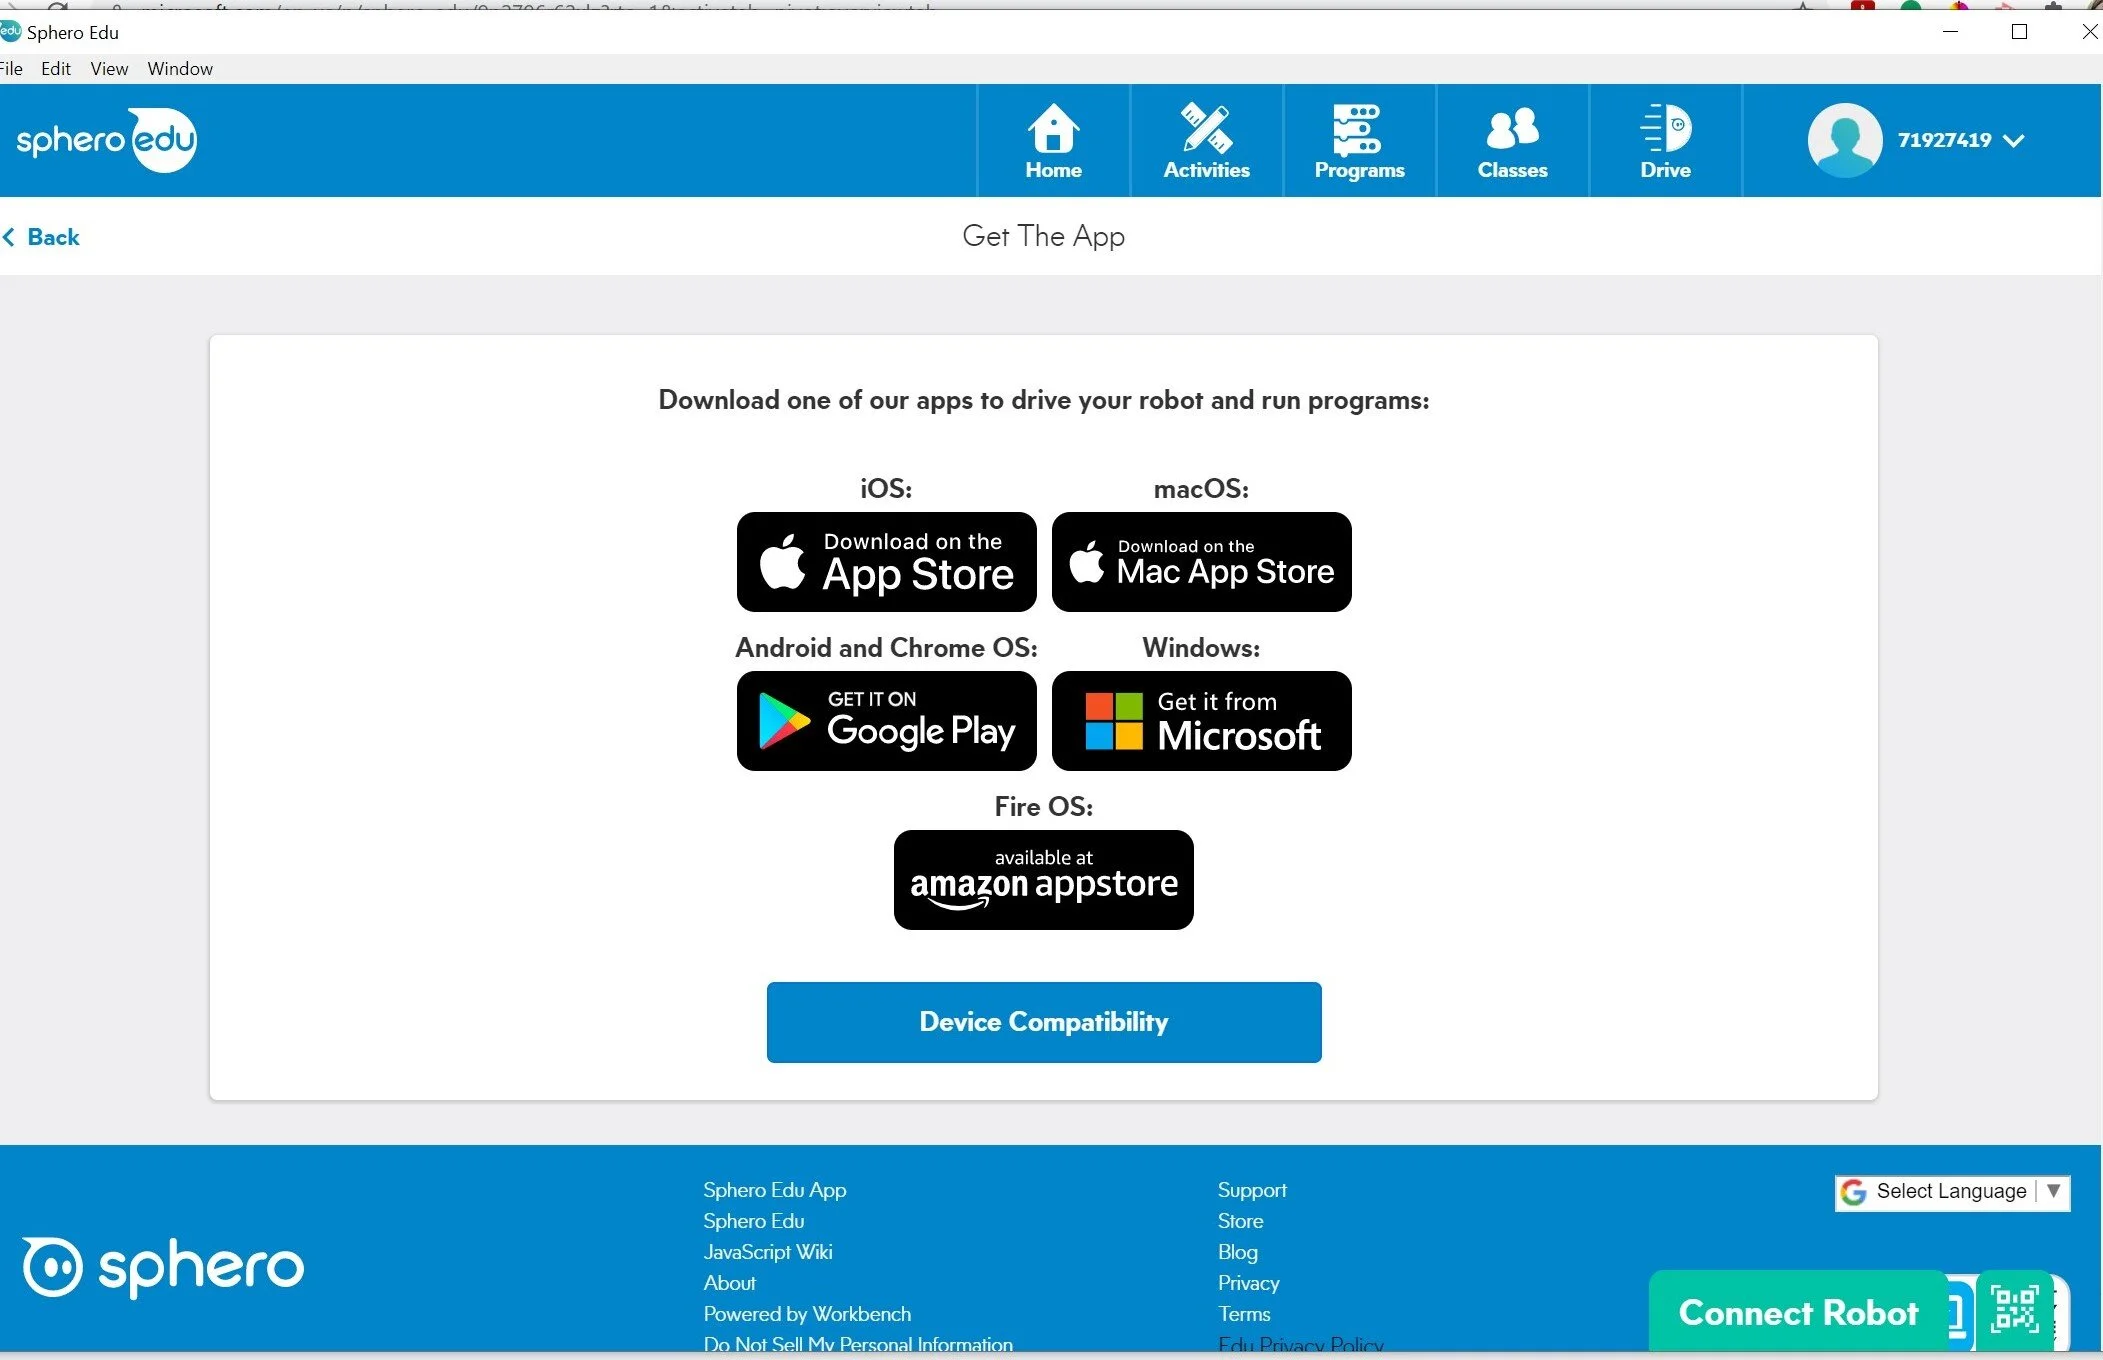Image resolution: width=2103 pixels, height=1360 pixels.
Task: Open the JavaScript Wiki footer link
Action: click(x=767, y=1252)
